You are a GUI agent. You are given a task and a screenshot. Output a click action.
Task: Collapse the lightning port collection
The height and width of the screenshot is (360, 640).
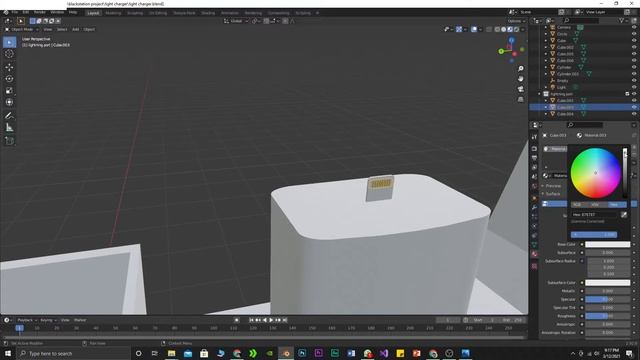[540, 94]
